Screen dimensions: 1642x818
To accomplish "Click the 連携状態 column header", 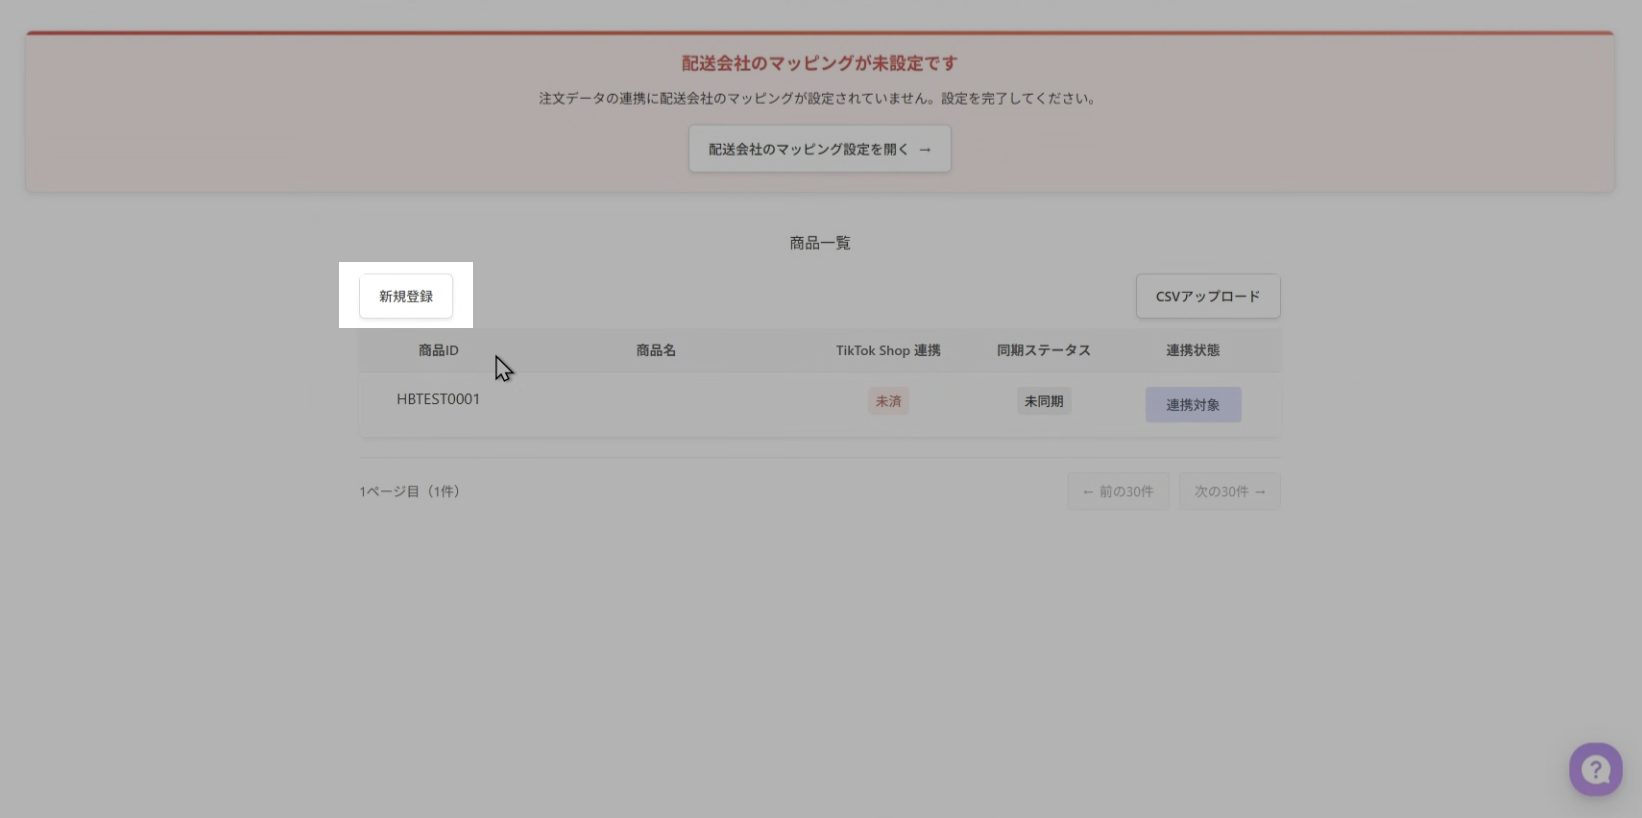I will pyautogui.click(x=1193, y=350).
